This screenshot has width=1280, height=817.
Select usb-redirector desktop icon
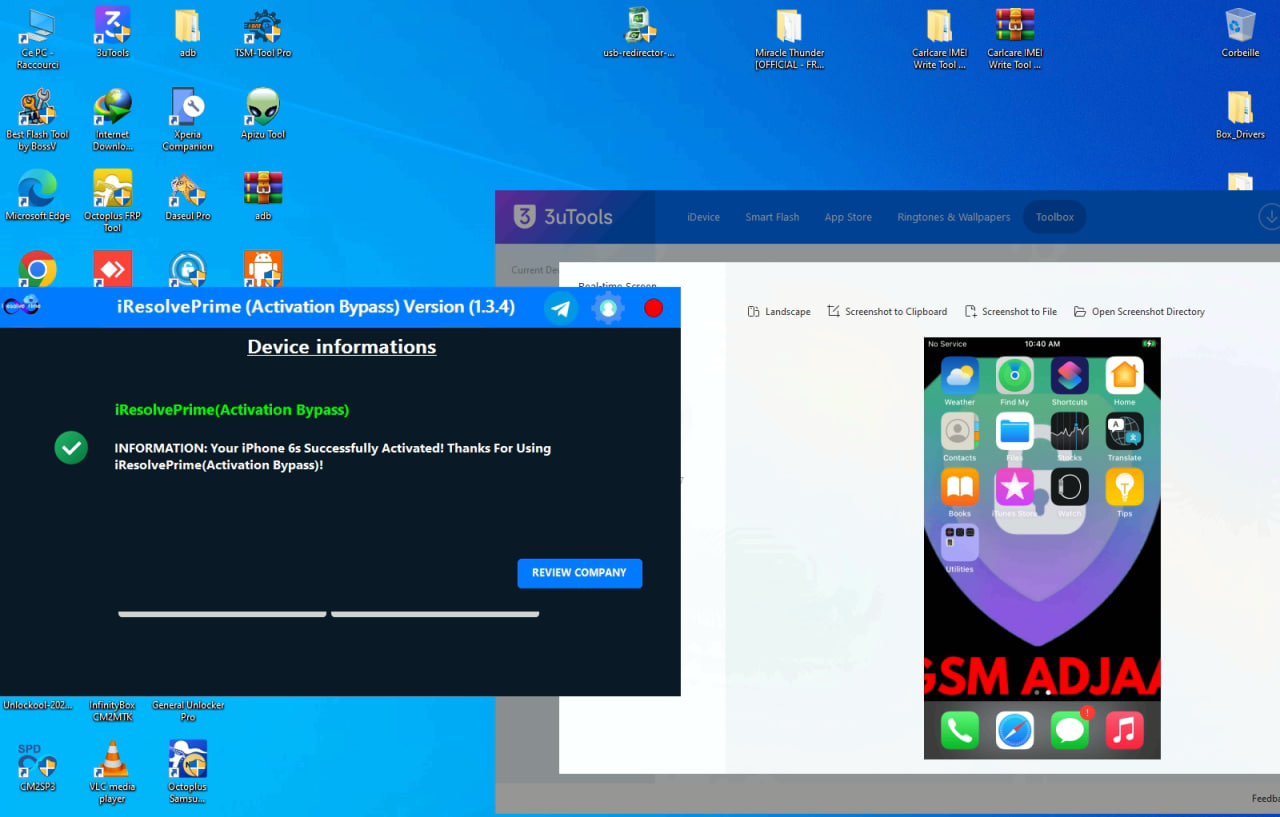(x=639, y=33)
